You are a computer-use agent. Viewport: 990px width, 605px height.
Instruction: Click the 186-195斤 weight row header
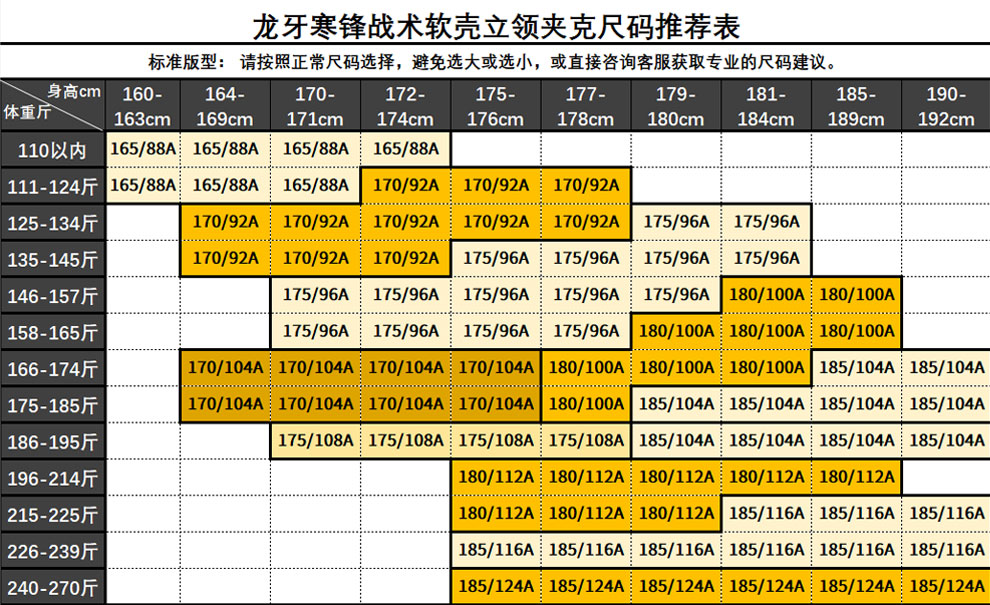52,441
